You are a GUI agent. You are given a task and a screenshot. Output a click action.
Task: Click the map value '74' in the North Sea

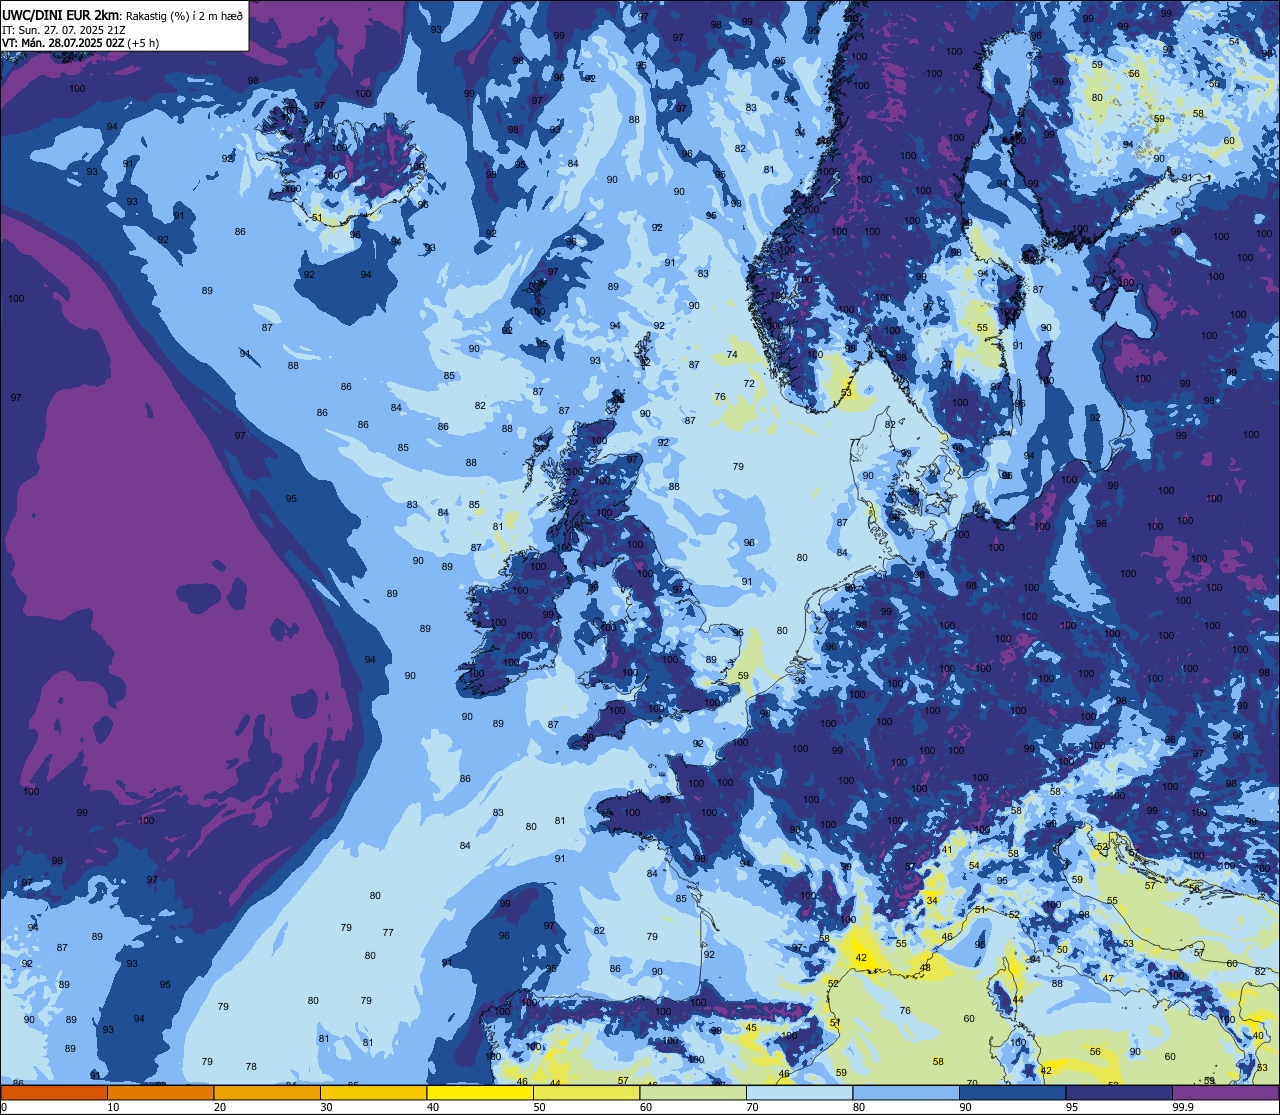click(x=732, y=355)
